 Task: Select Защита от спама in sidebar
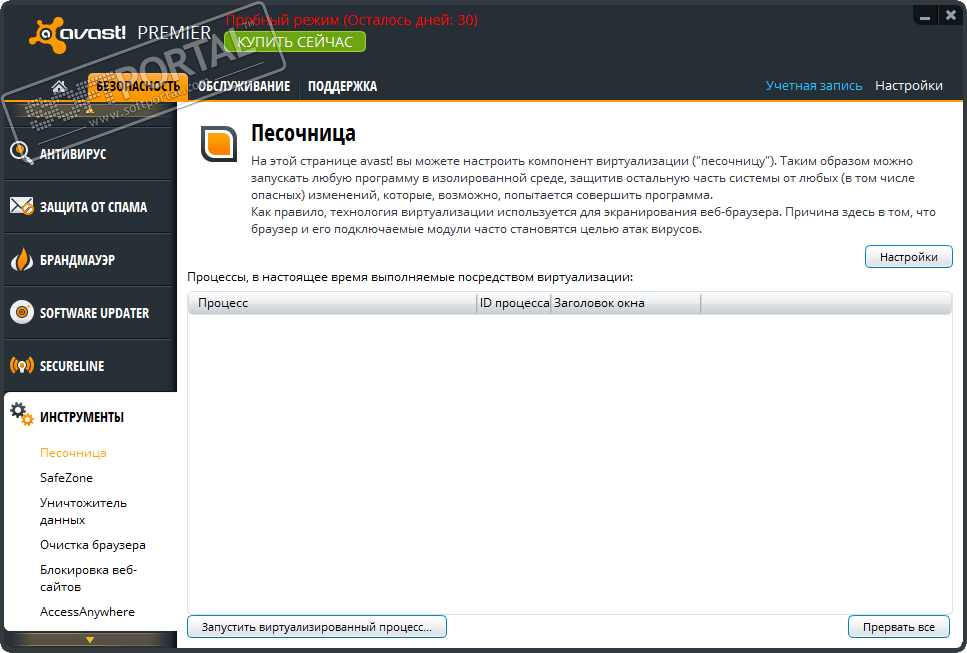pos(90,207)
